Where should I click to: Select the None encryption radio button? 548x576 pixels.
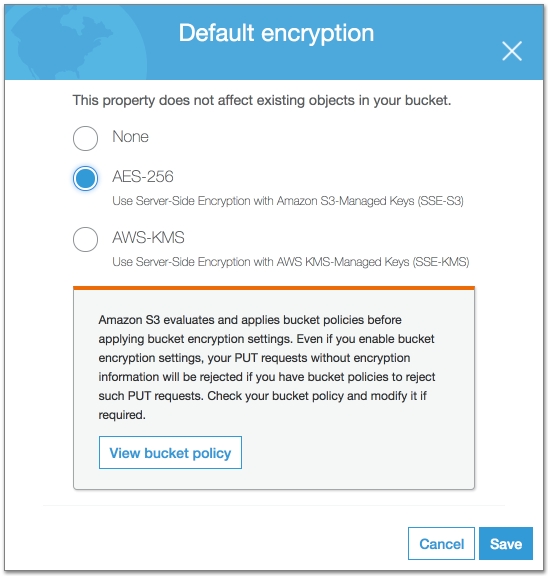coord(85,138)
